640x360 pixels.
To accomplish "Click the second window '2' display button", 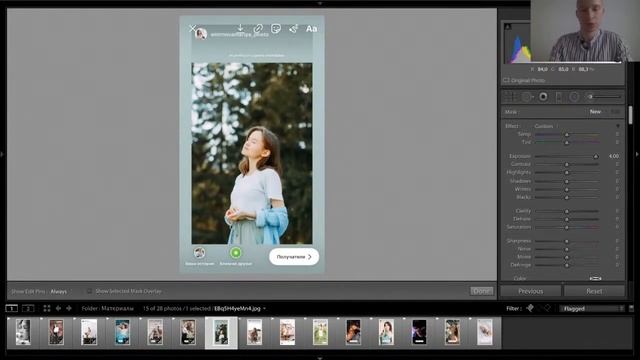I will pyautogui.click(x=28, y=308).
